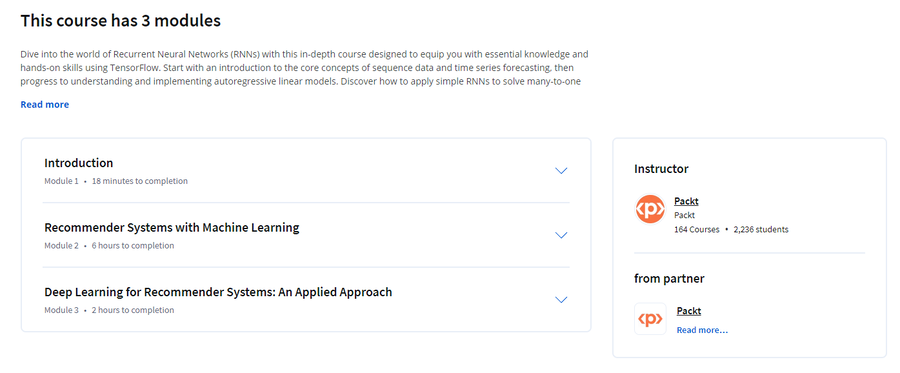Click the square Packt partner logo
This screenshot has width=900, height=373.
[650, 318]
